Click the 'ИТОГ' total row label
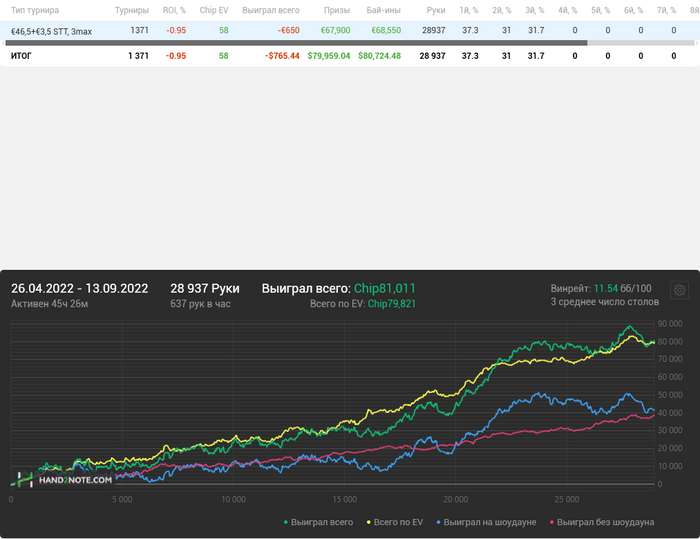This screenshot has height=539, width=700. click(21, 56)
